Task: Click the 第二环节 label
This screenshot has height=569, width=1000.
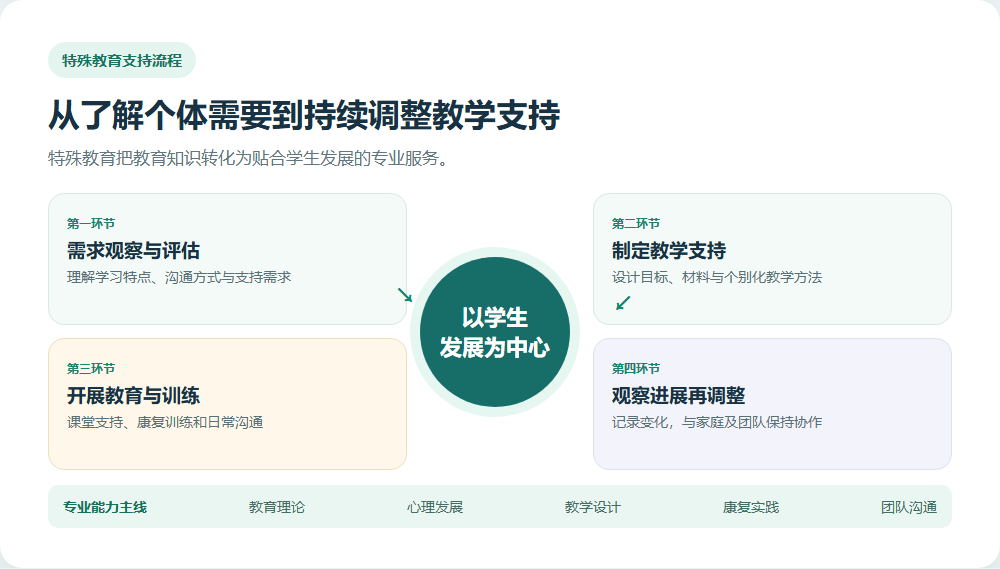Action: pyautogui.click(x=636, y=223)
